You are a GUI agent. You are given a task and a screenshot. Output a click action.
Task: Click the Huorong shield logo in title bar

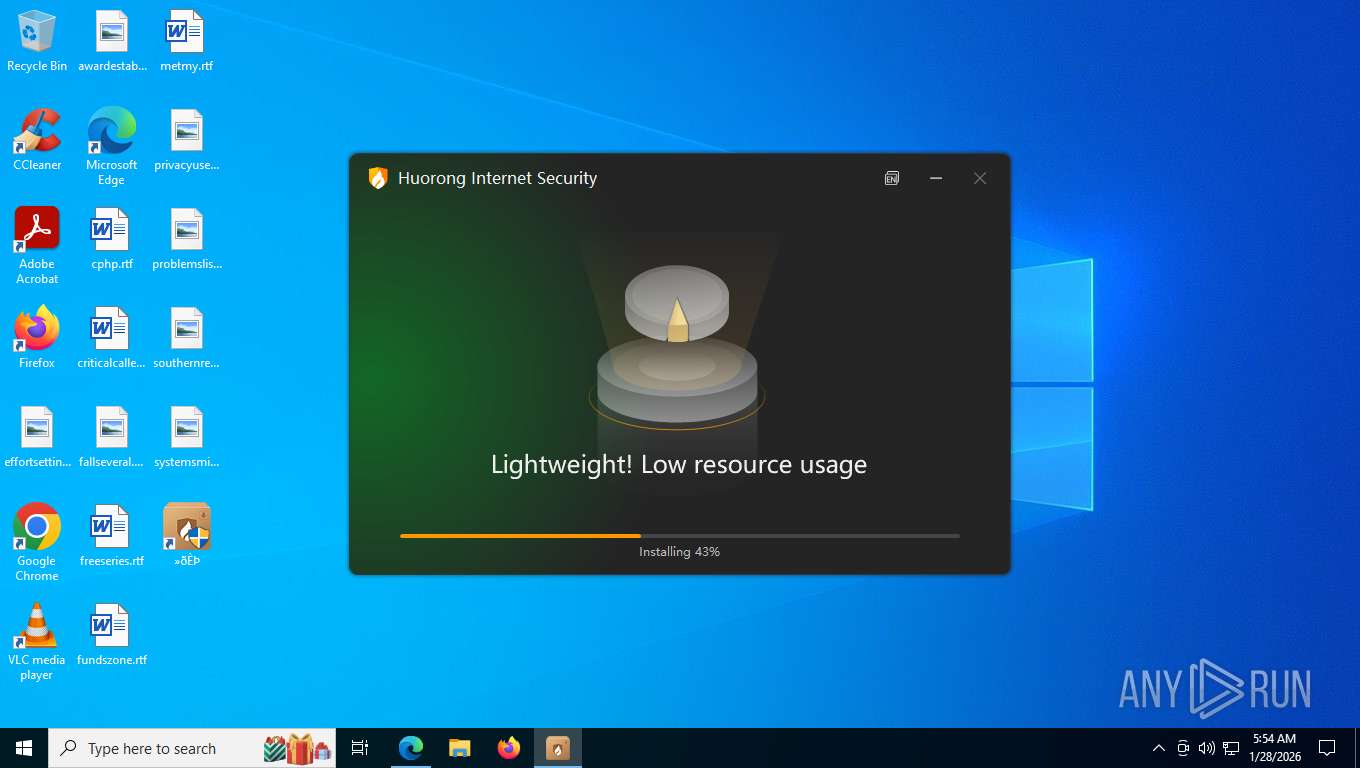(378, 178)
